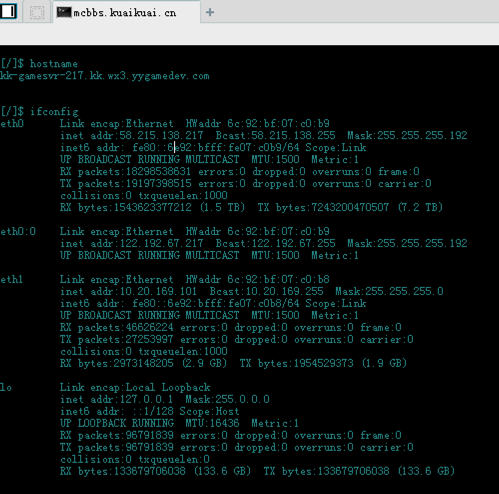Click the dotted-square icon beside the tab
Viewport: 499px width, 494px height.
(x=37, y=12)
